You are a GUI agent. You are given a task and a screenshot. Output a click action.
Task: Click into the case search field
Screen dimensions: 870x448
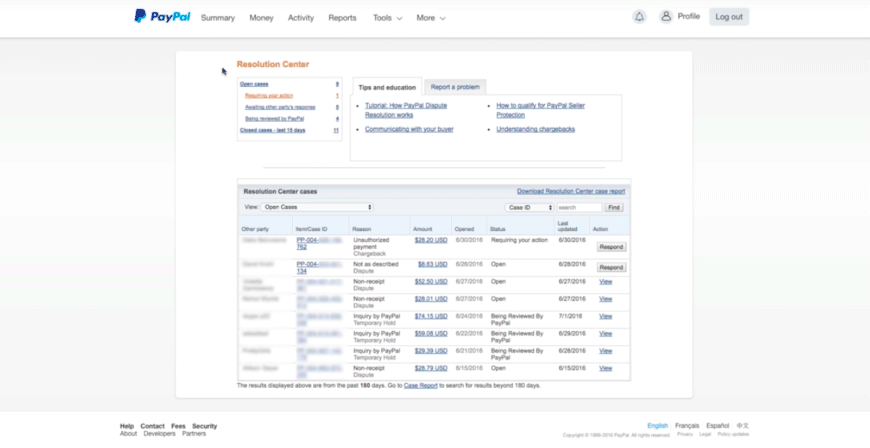pyautogui.click(x=579, y=207)
